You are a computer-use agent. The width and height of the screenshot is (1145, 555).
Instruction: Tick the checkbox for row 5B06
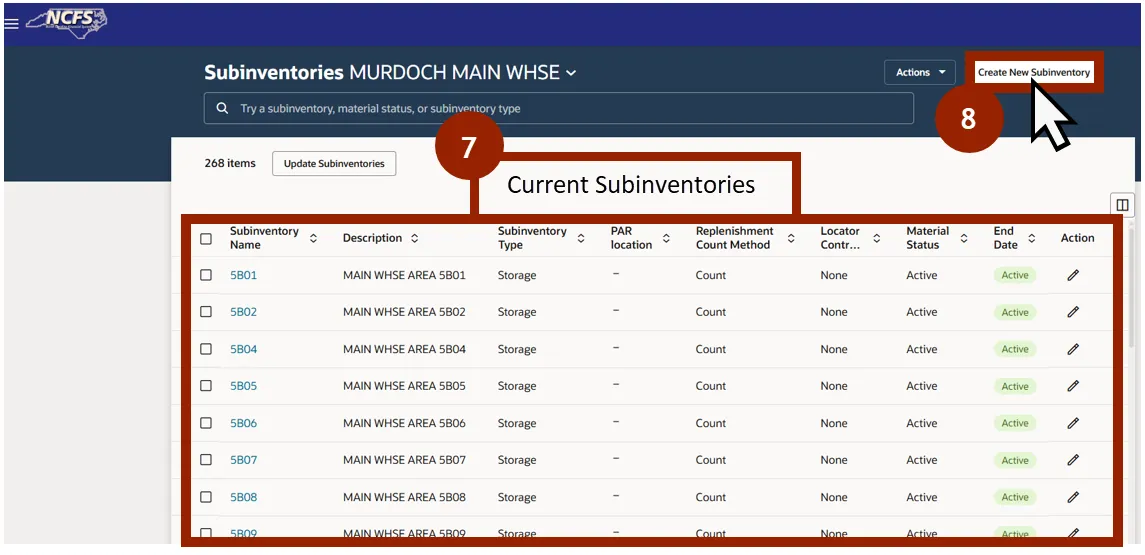click(206, 423)
